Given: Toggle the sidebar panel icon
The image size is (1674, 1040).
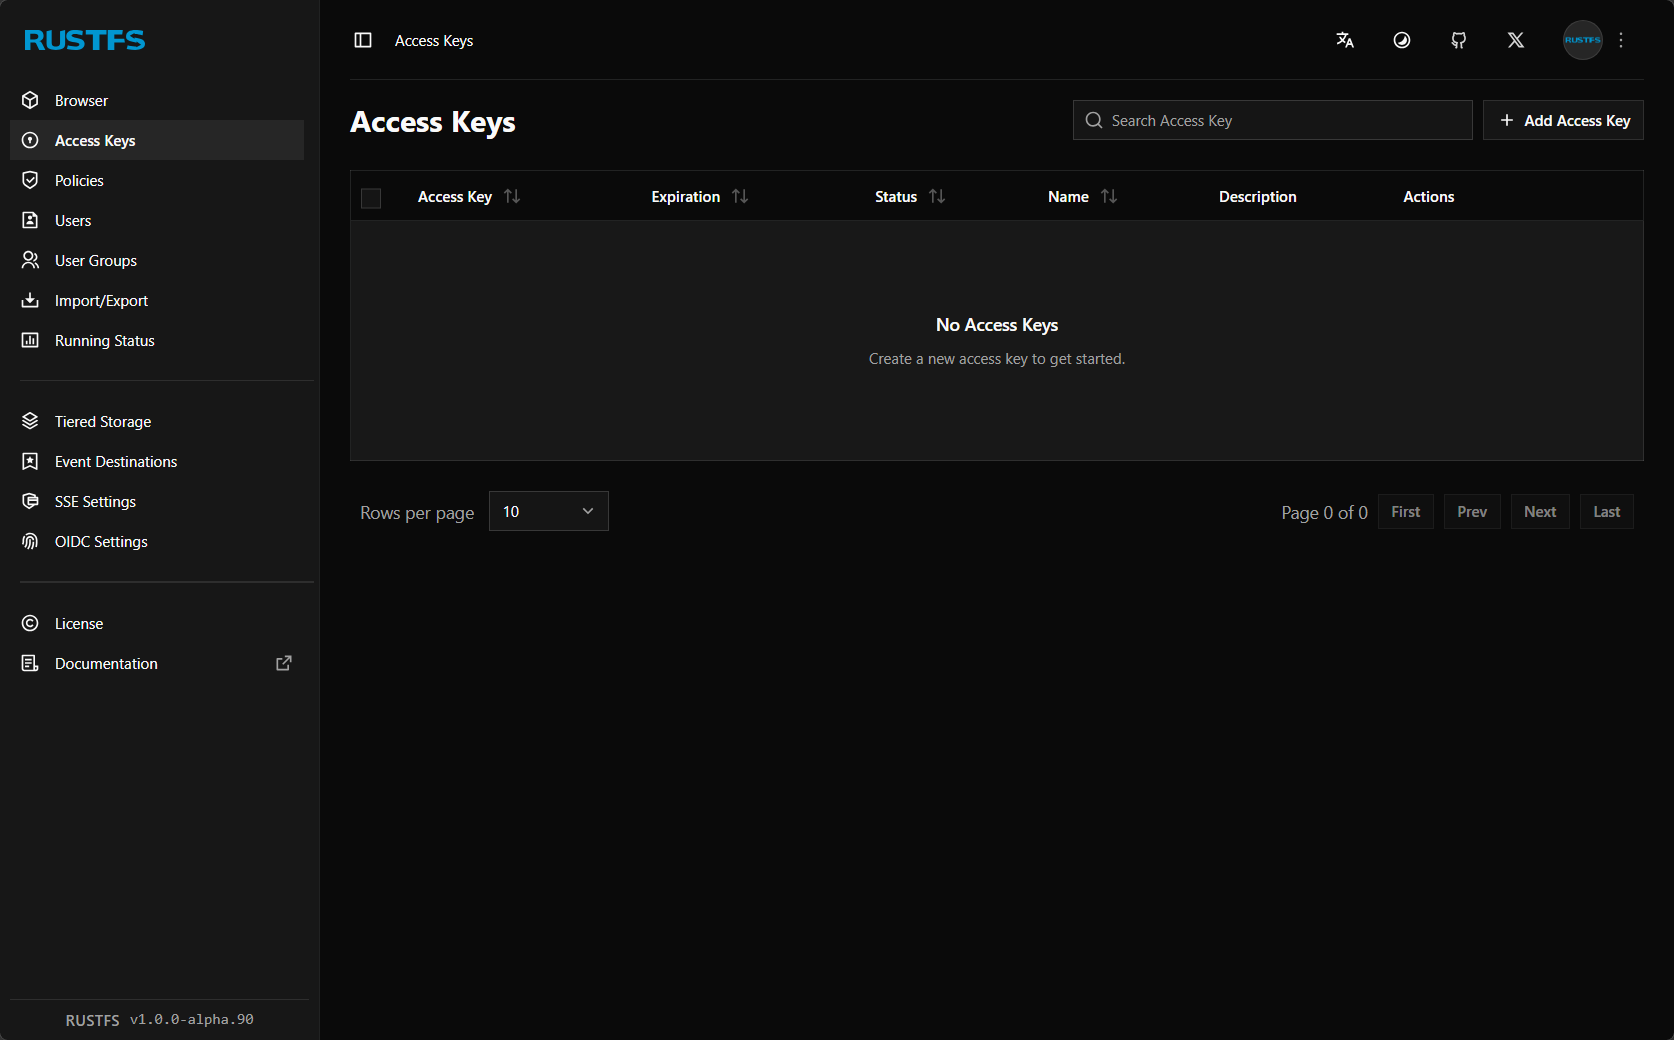Looking at the screenshot, I should pyautogui.click(x=363, y=40).
